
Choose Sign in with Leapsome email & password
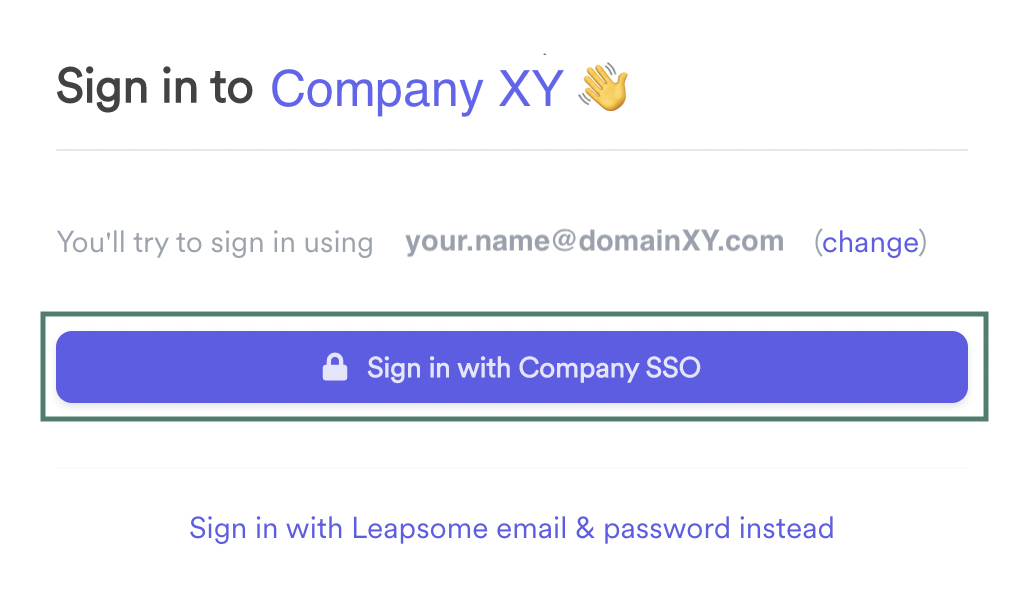(x=511, y=527)
